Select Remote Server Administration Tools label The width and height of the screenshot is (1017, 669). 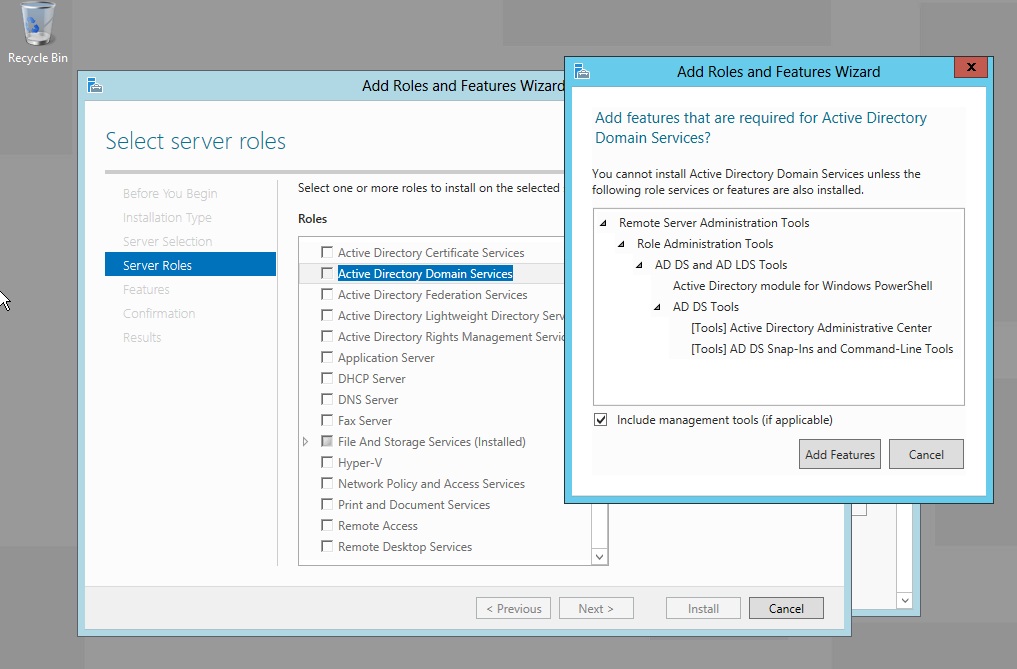click(714, 223)
